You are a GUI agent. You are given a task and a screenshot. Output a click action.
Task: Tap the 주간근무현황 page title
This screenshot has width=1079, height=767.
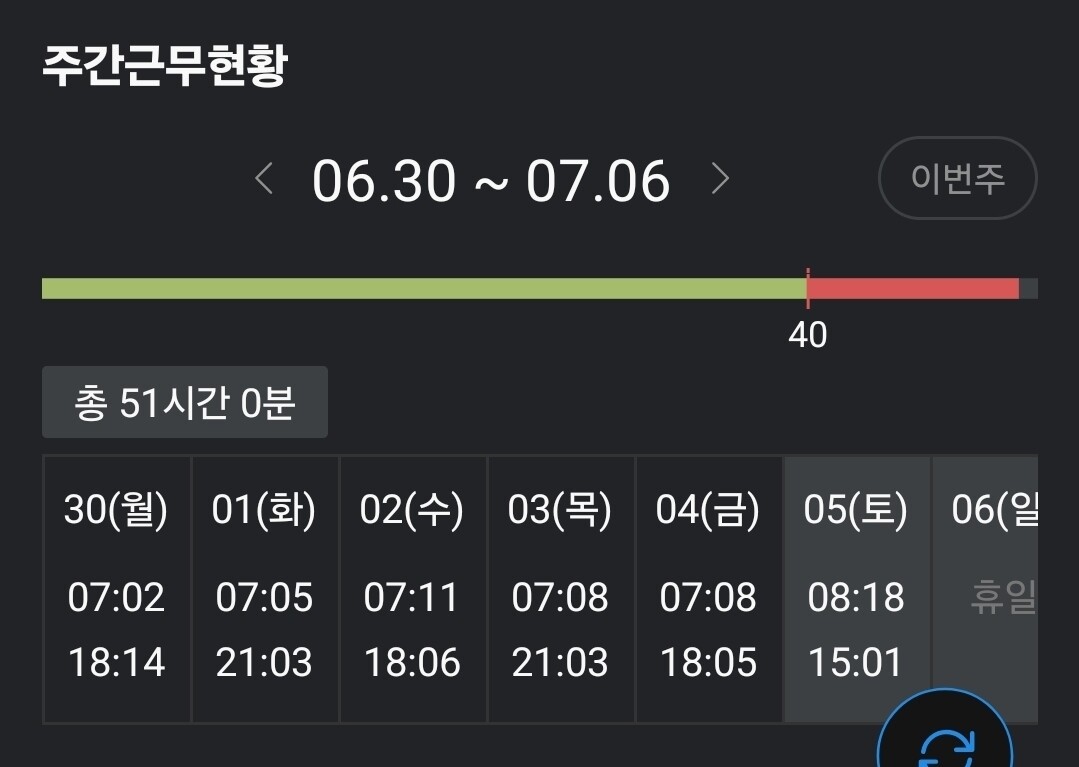(165, 66)
